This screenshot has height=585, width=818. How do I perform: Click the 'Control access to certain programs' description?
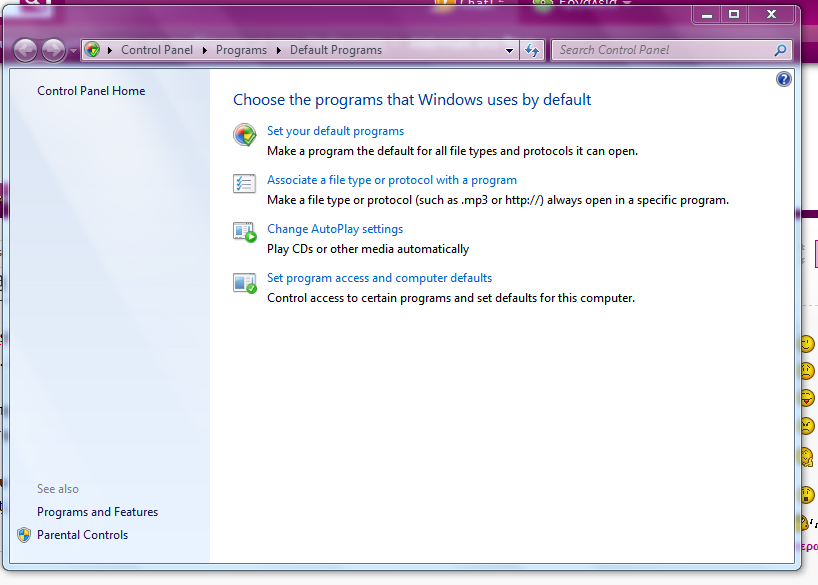451,298
